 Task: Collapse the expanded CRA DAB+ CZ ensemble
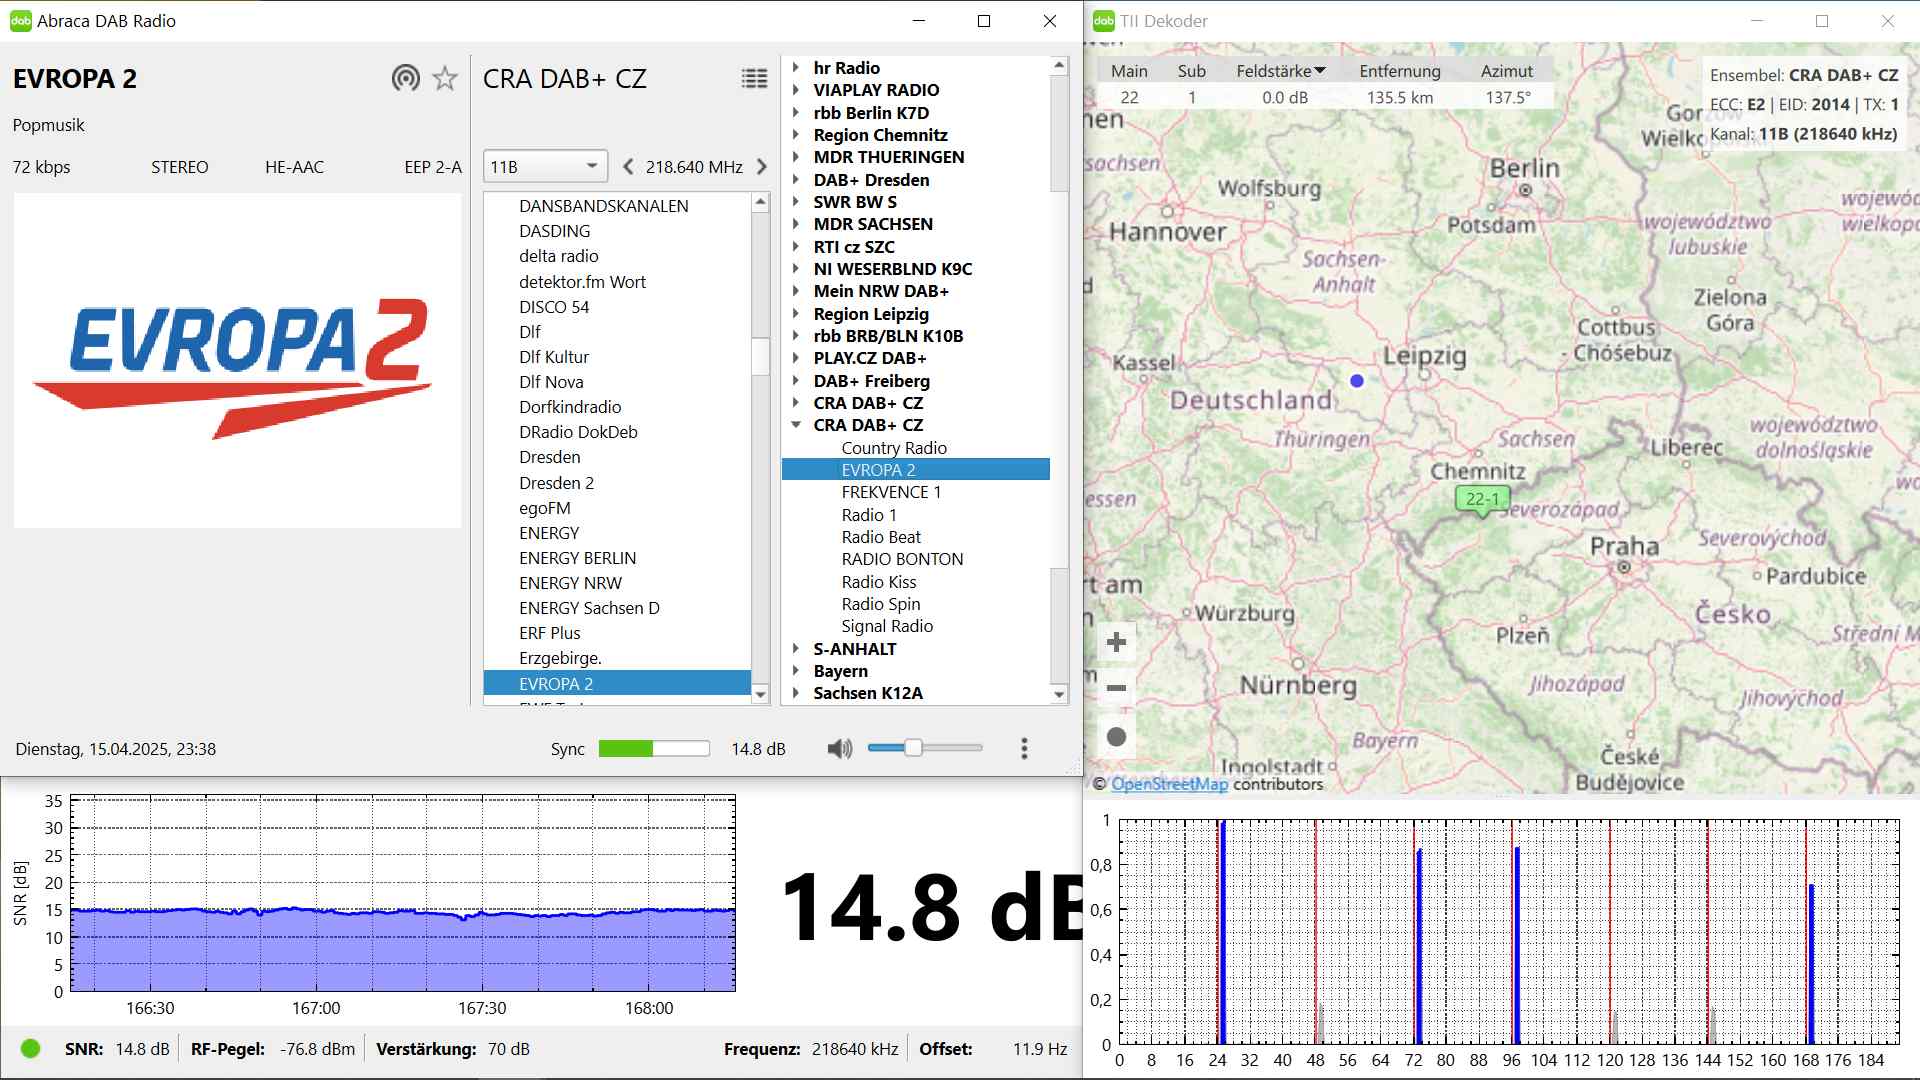point(797,425)
